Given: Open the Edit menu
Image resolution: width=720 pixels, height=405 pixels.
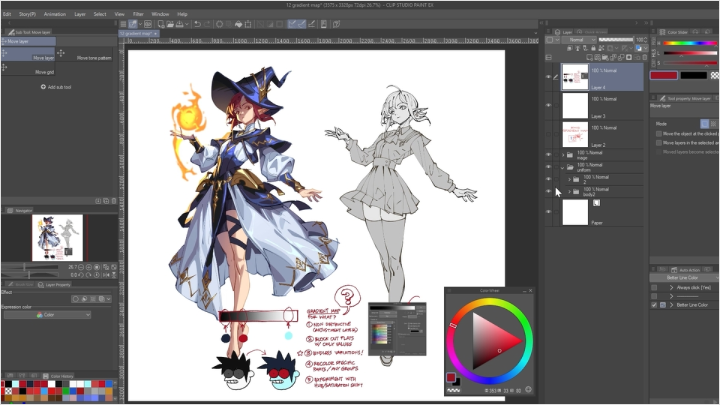Looking at the screenshot, I should [7, 14].
